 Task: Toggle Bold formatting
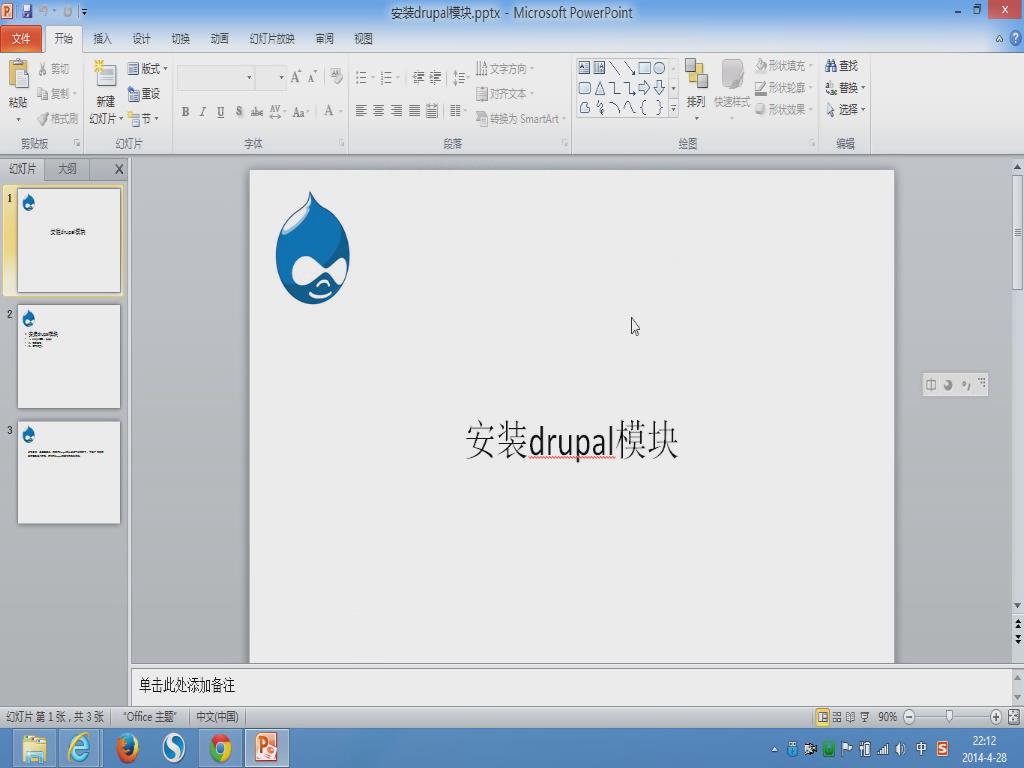click(185, 112)
